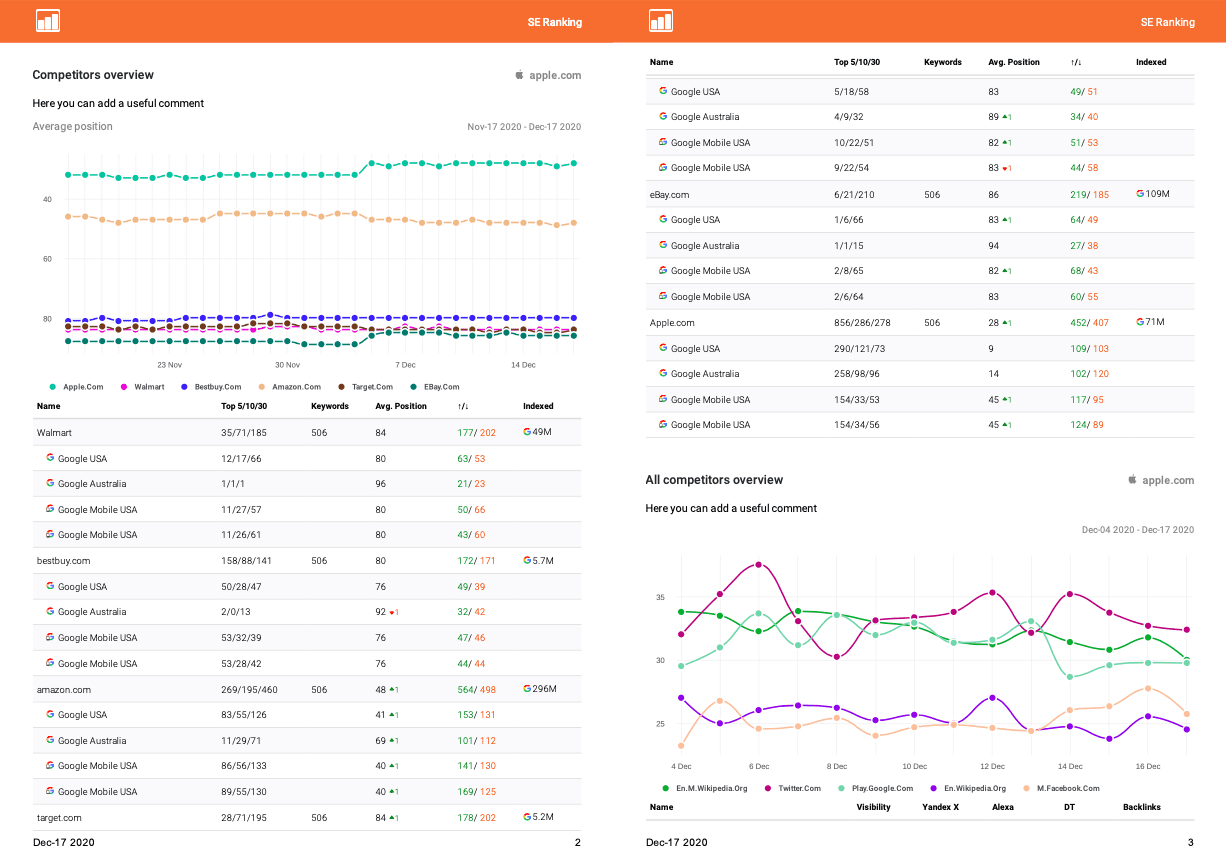The image size is (1226, 866).
Task: Click the Play.Google.Com legend entry
Action: click(875, 788)
